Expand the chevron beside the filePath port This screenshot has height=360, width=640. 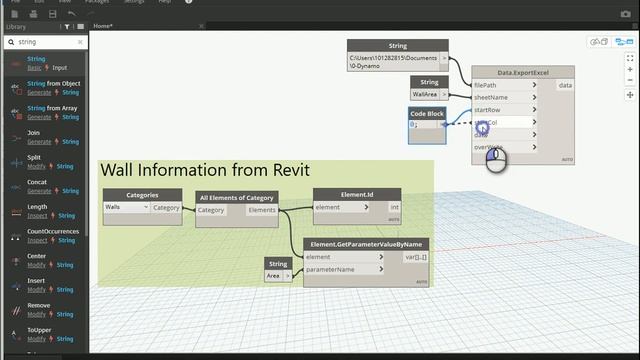coord(534,85)
